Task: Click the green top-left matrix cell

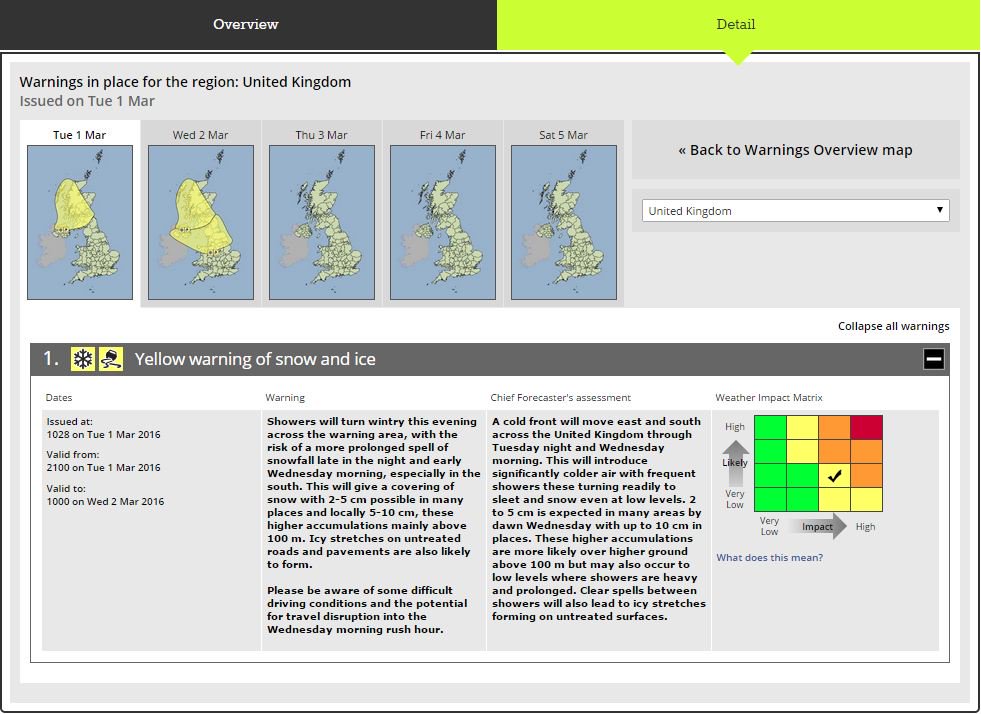Action: click(770, 427)
